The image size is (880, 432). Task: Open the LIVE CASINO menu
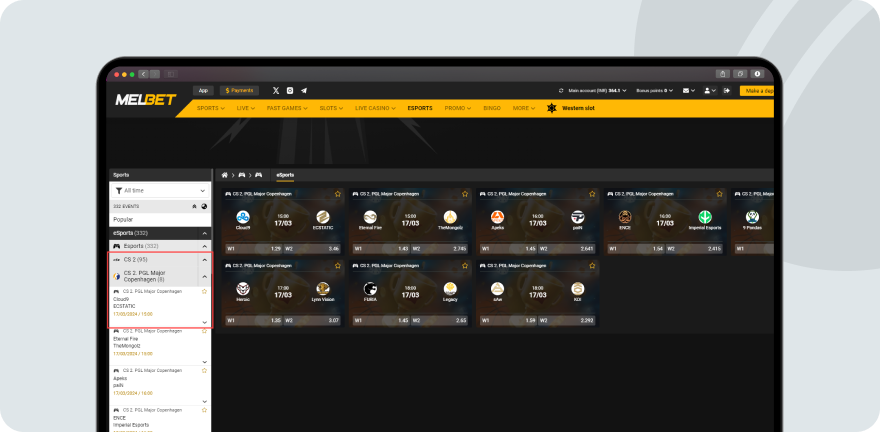click(375, 108)
